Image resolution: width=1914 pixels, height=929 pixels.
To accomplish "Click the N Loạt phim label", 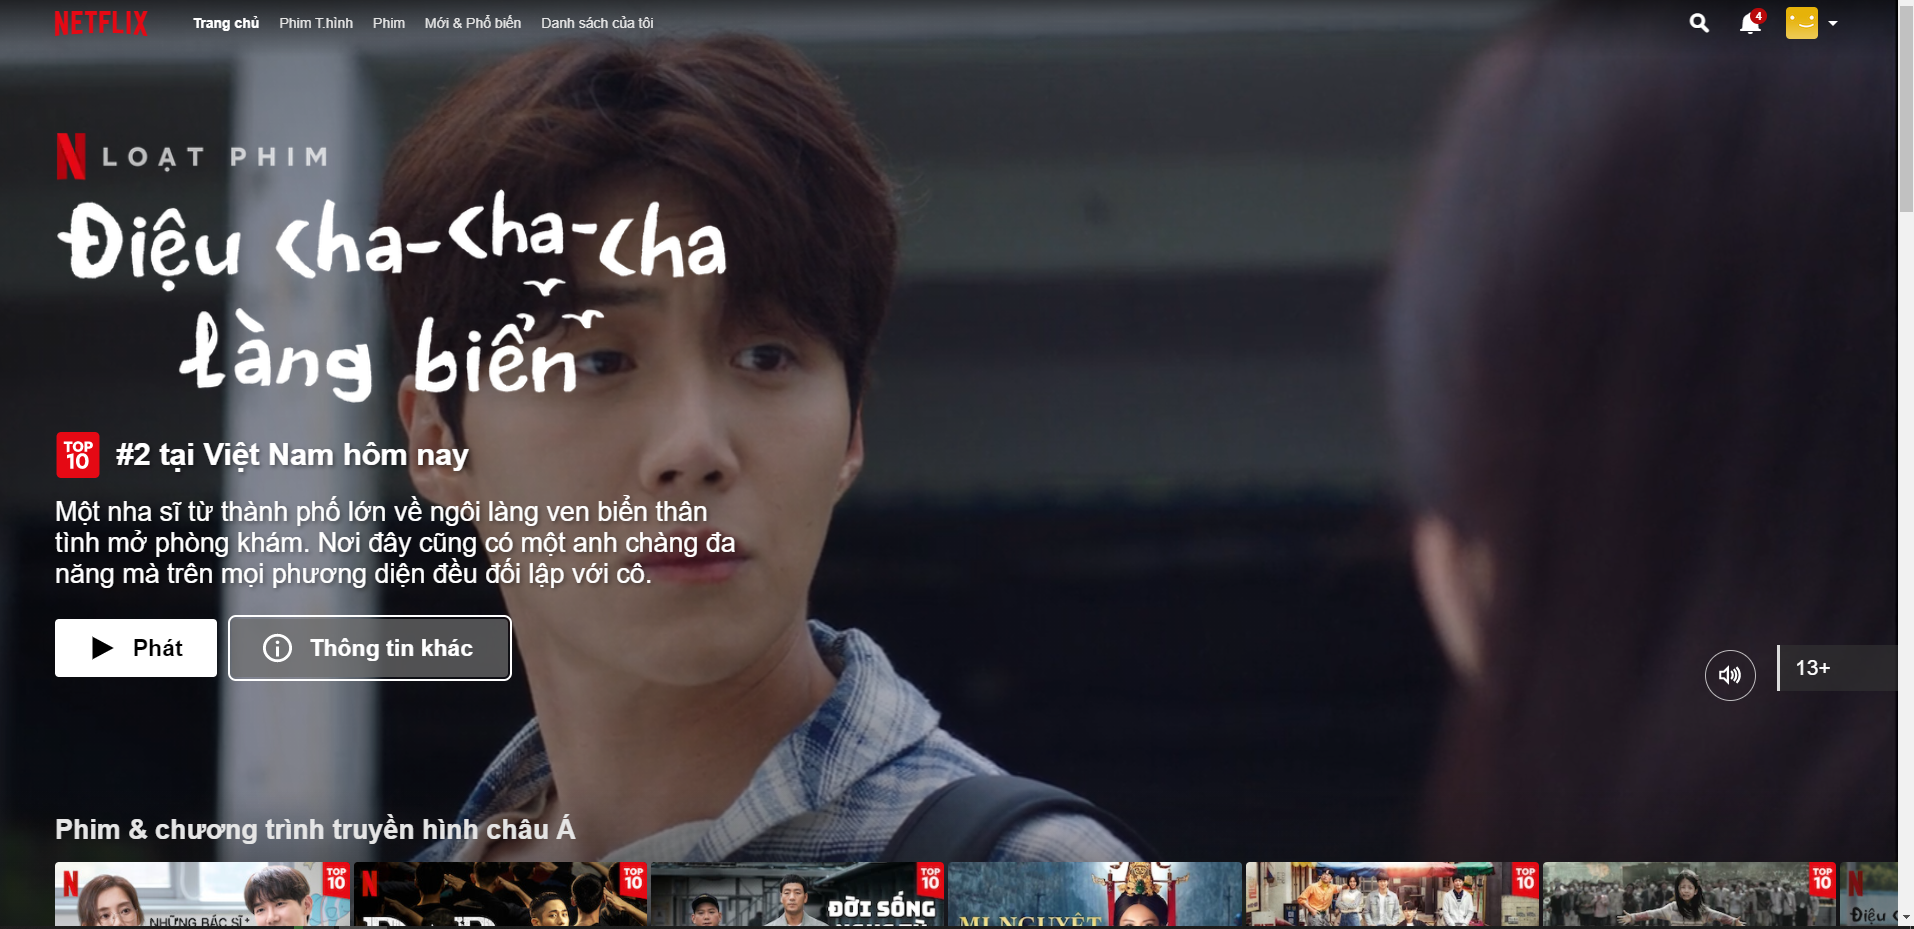I will tap(192, 157).
